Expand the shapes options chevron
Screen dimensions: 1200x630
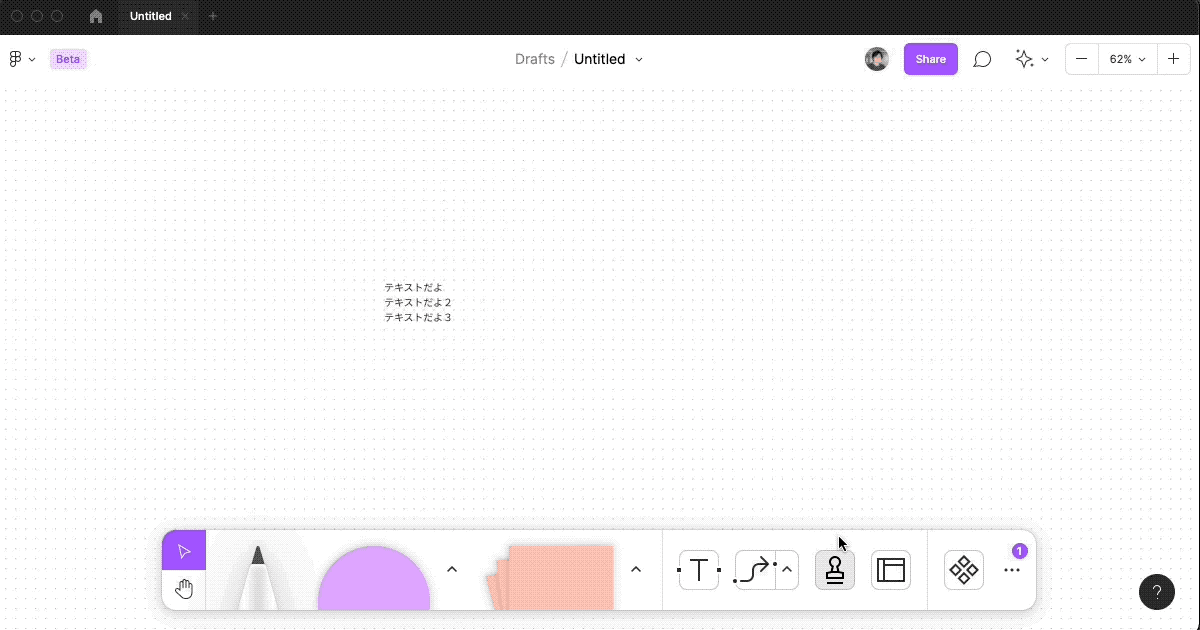click(451, 569)
